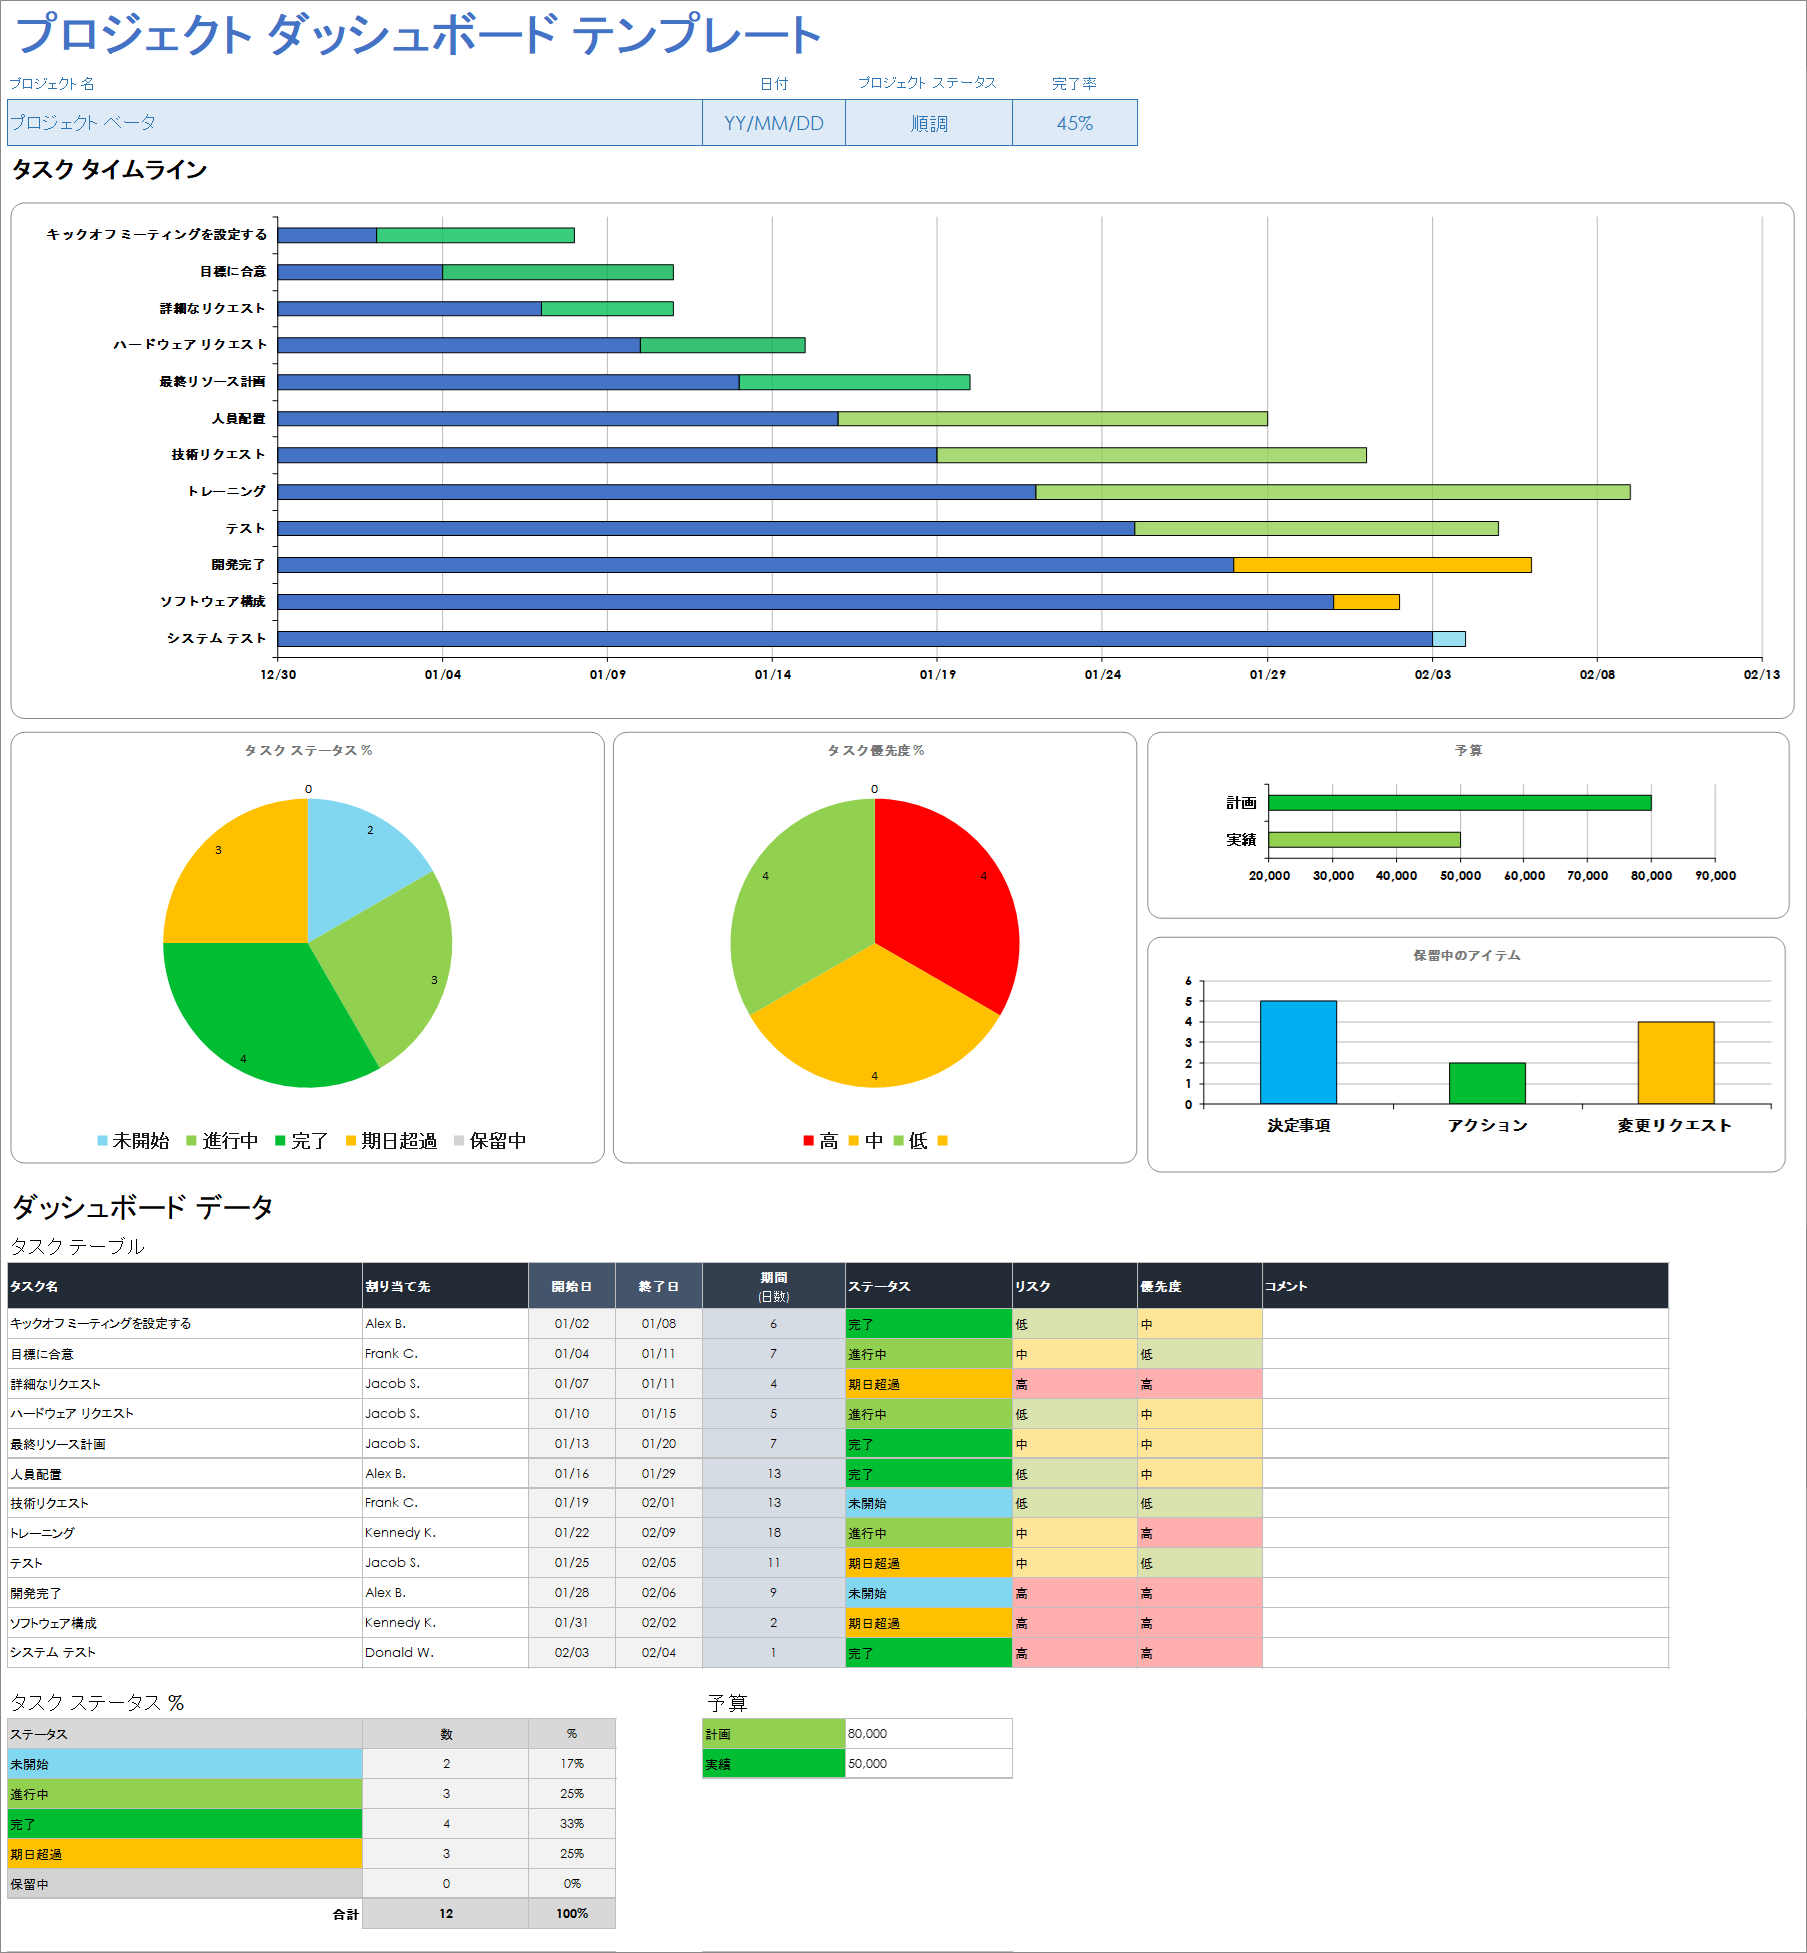Click the 50,000 actual budget cell

tap(929, 1764)
